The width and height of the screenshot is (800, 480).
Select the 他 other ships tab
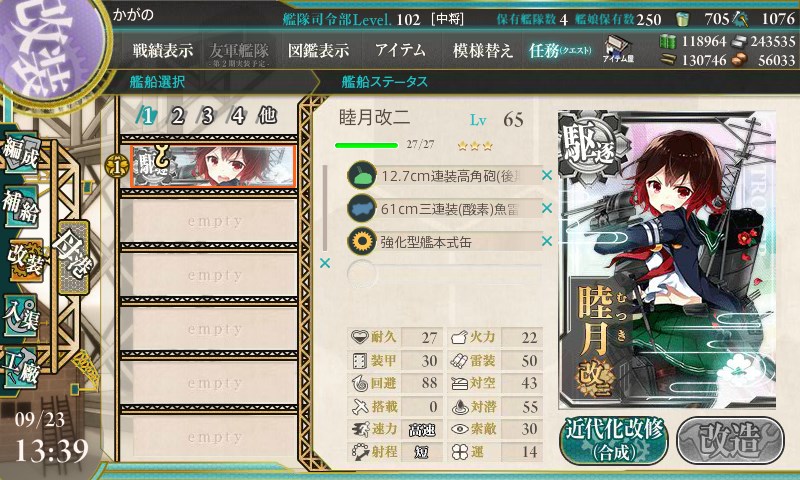[267, 116]
